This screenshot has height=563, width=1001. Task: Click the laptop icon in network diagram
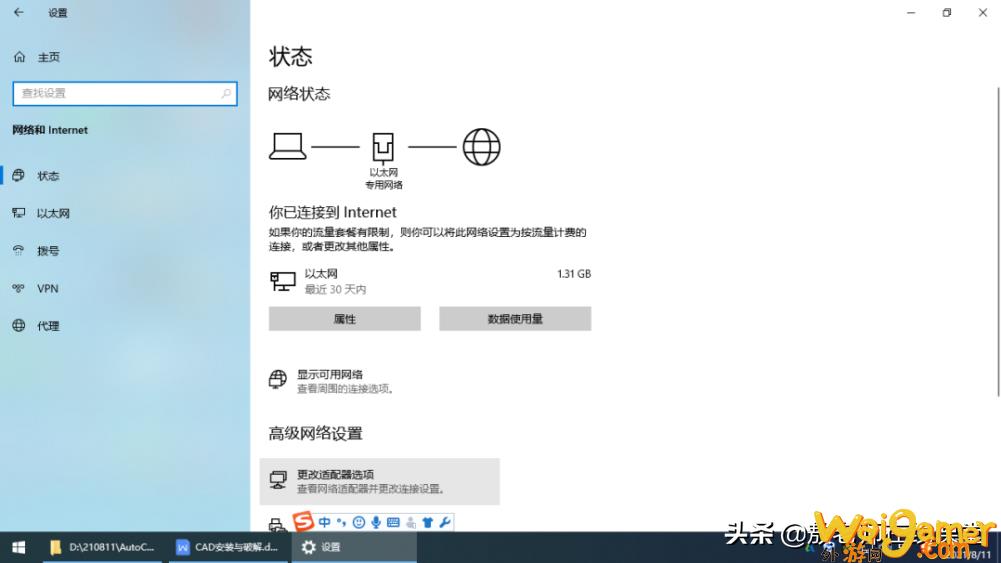(287, 146)
